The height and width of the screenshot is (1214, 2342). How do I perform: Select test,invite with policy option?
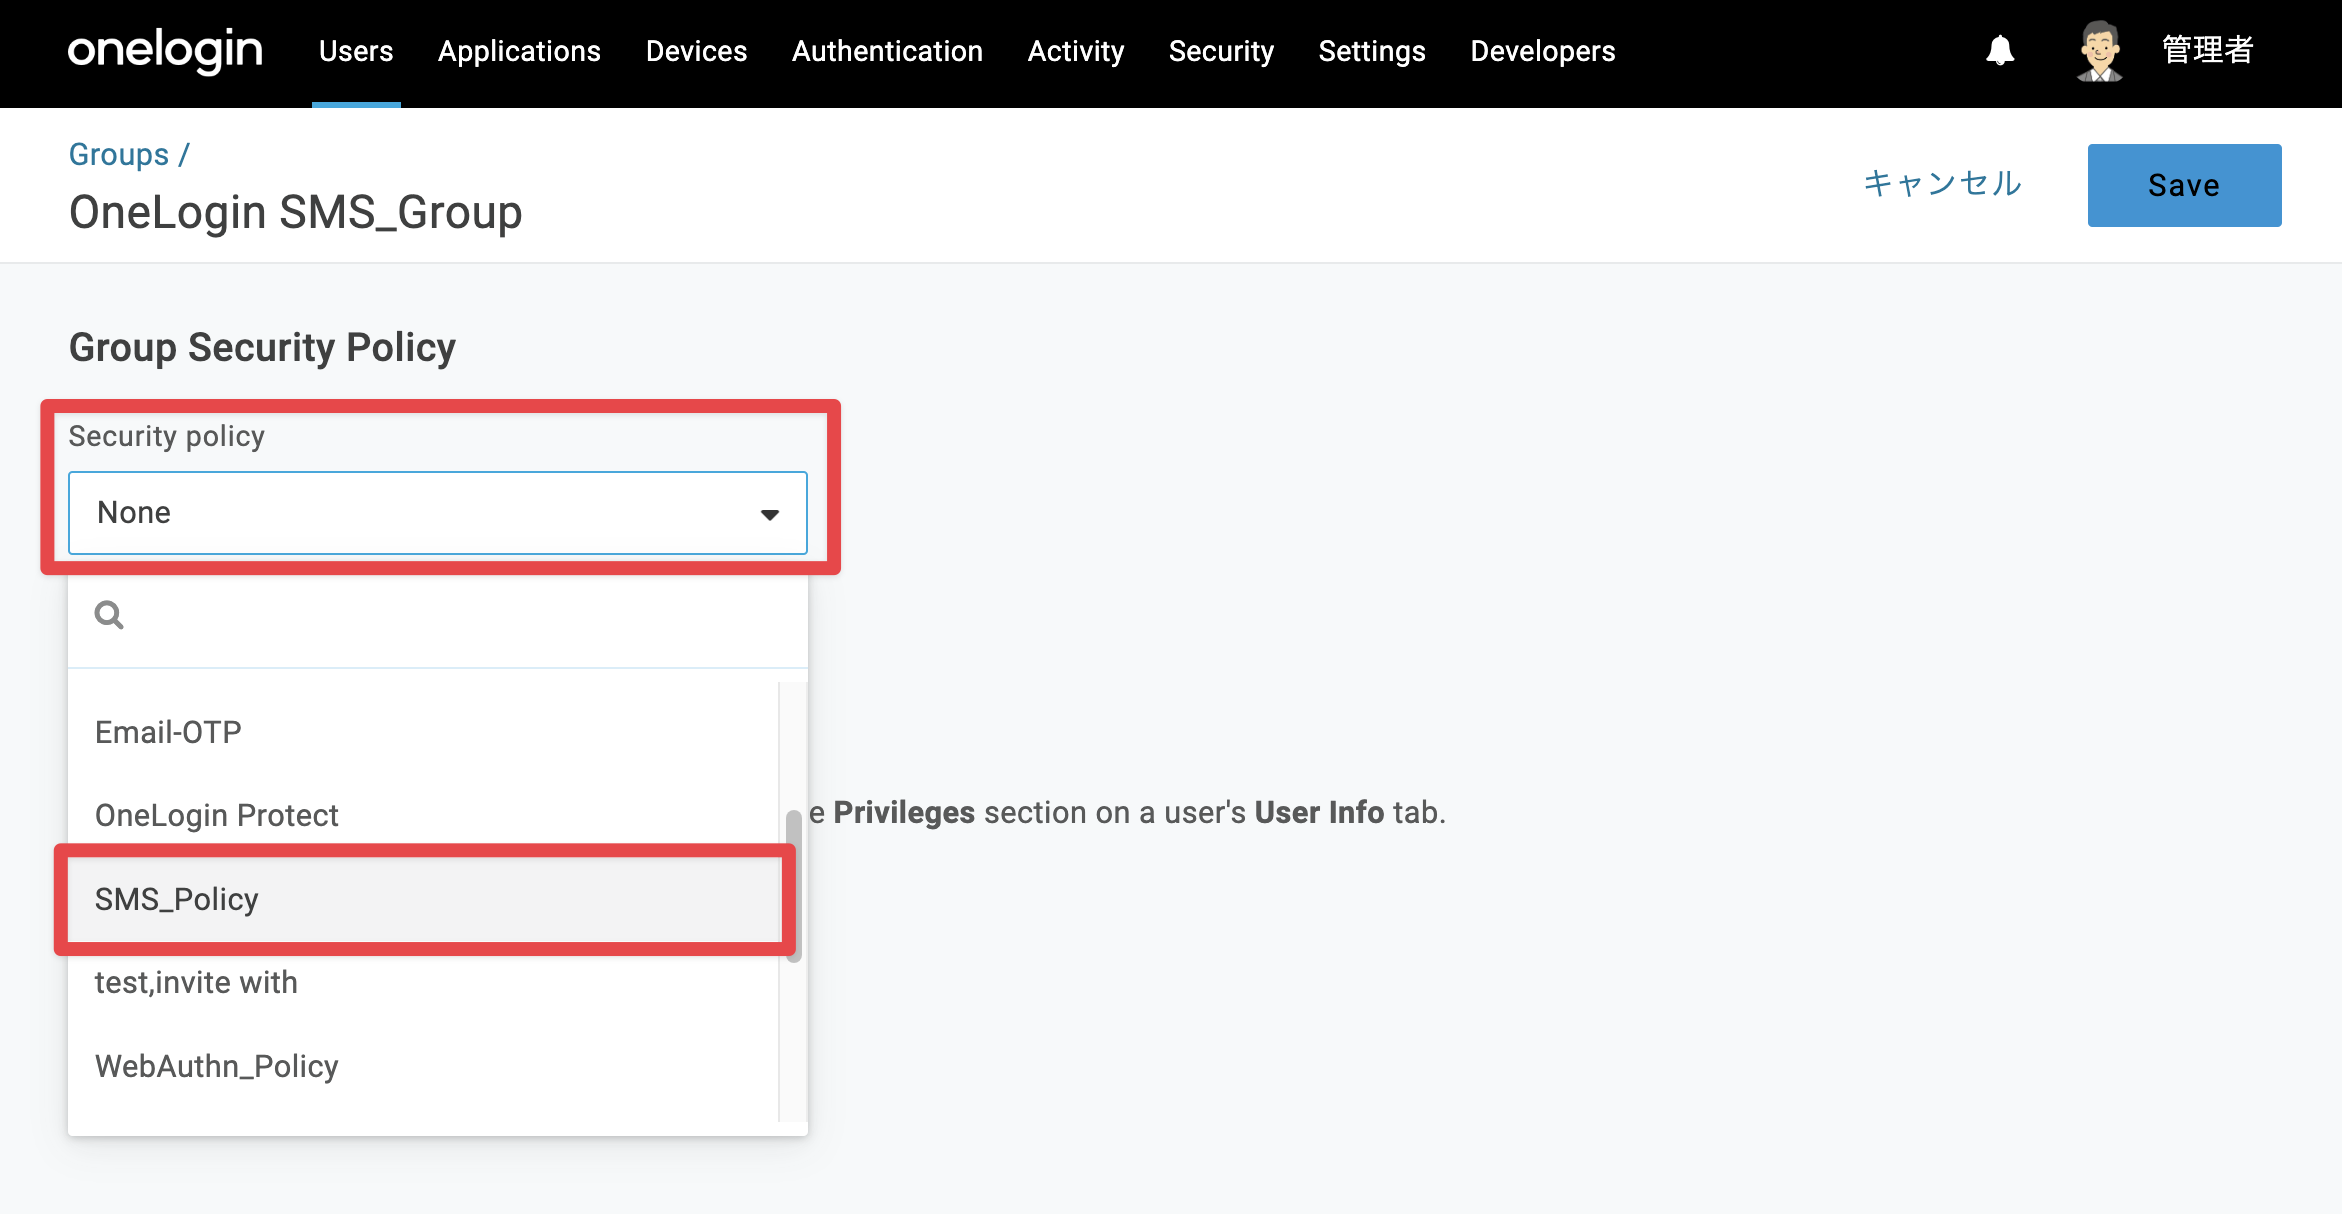424,982
